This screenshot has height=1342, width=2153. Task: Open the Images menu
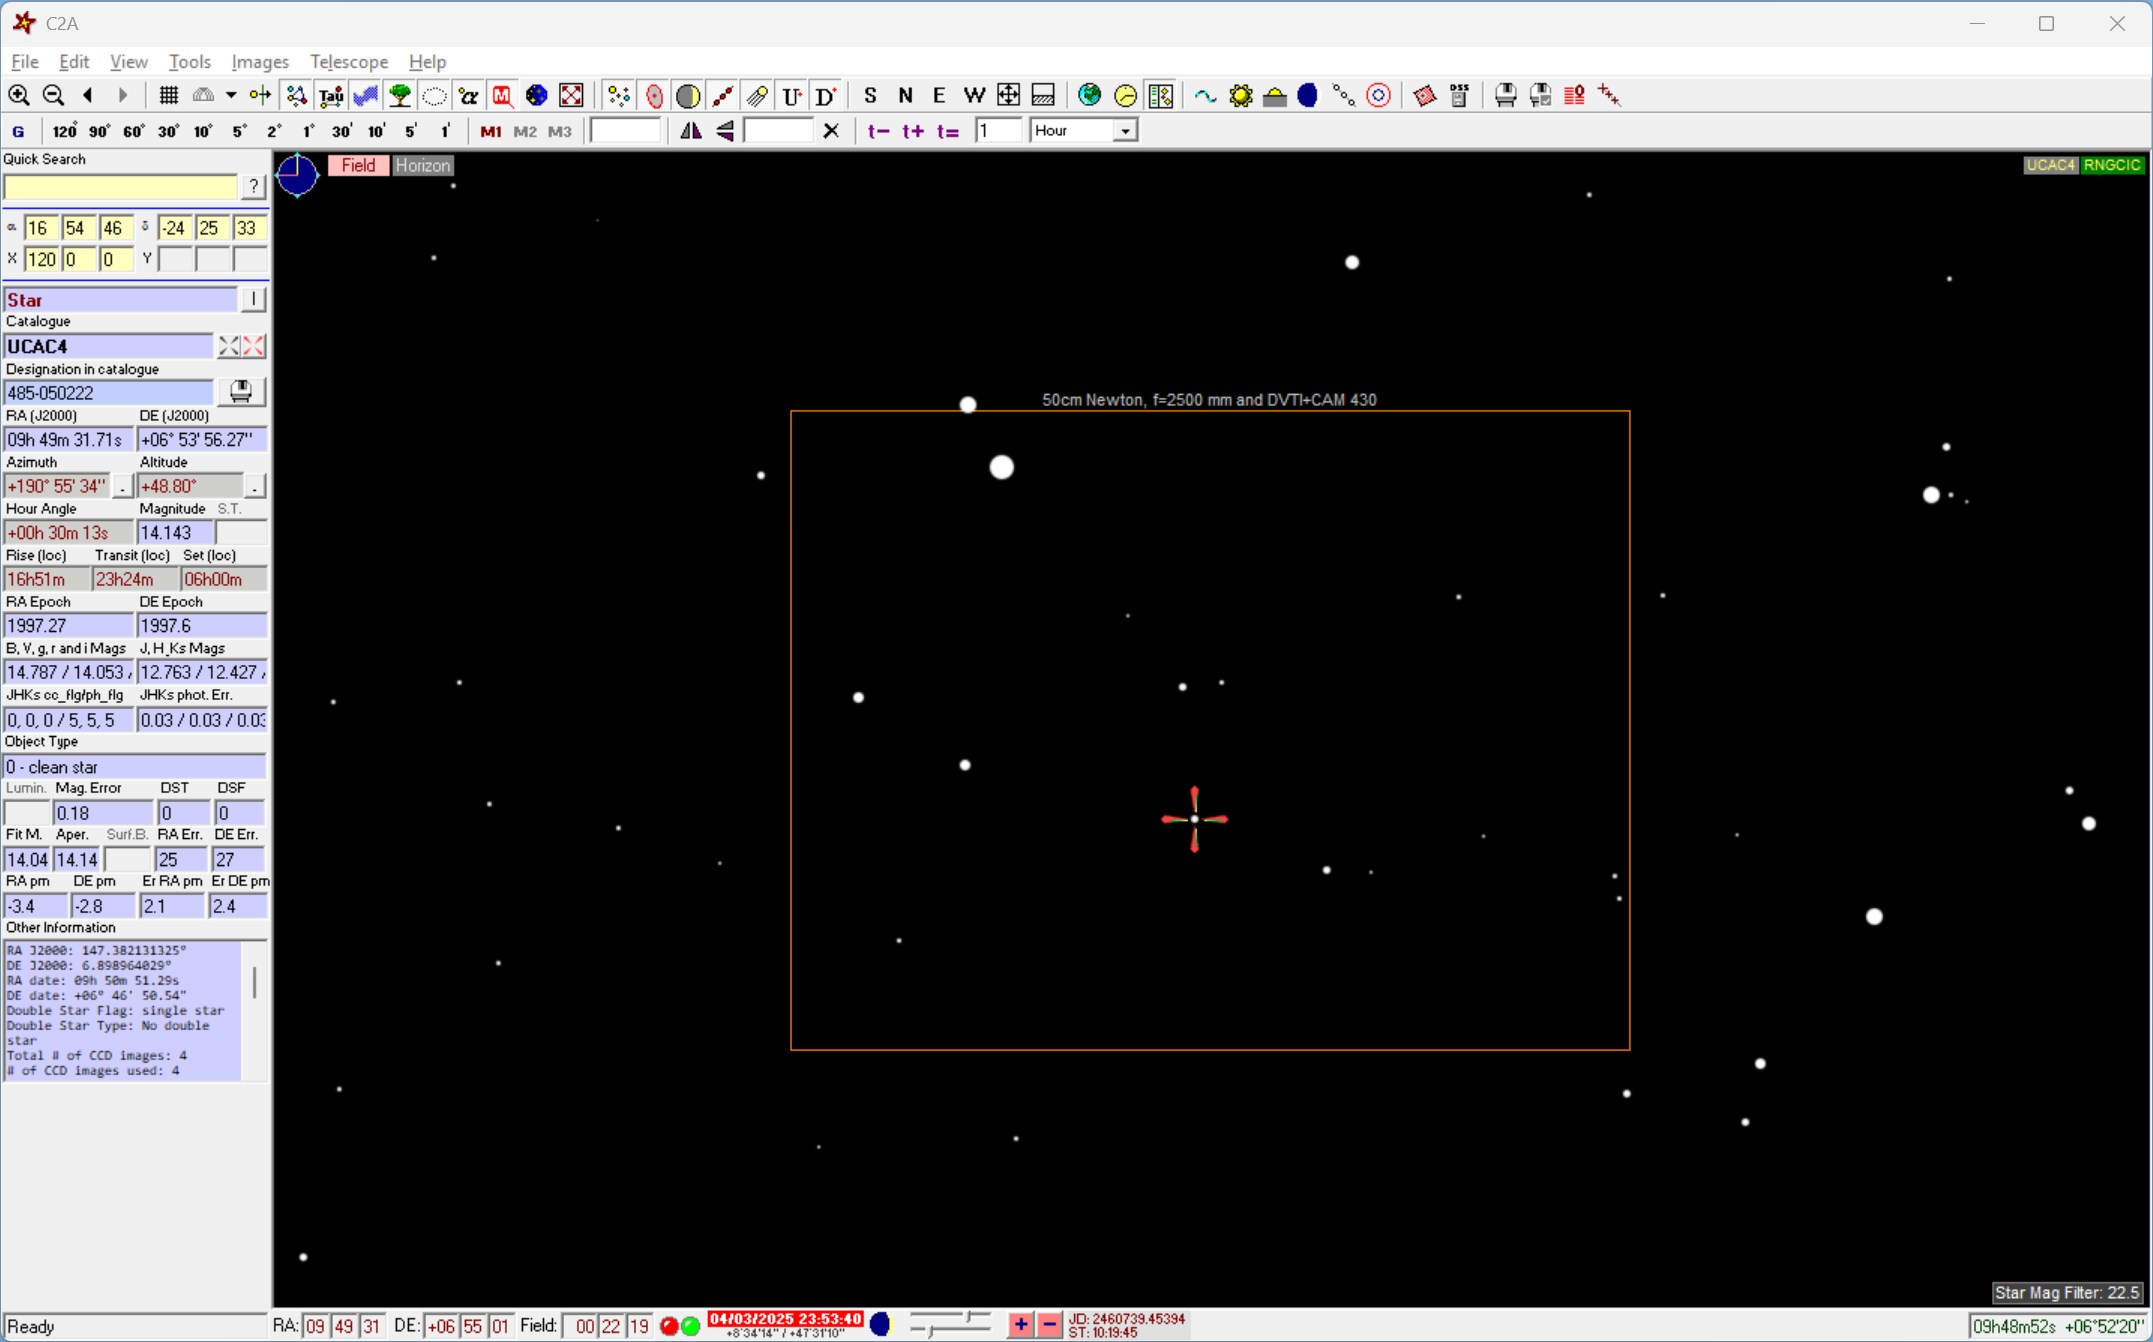260,62
